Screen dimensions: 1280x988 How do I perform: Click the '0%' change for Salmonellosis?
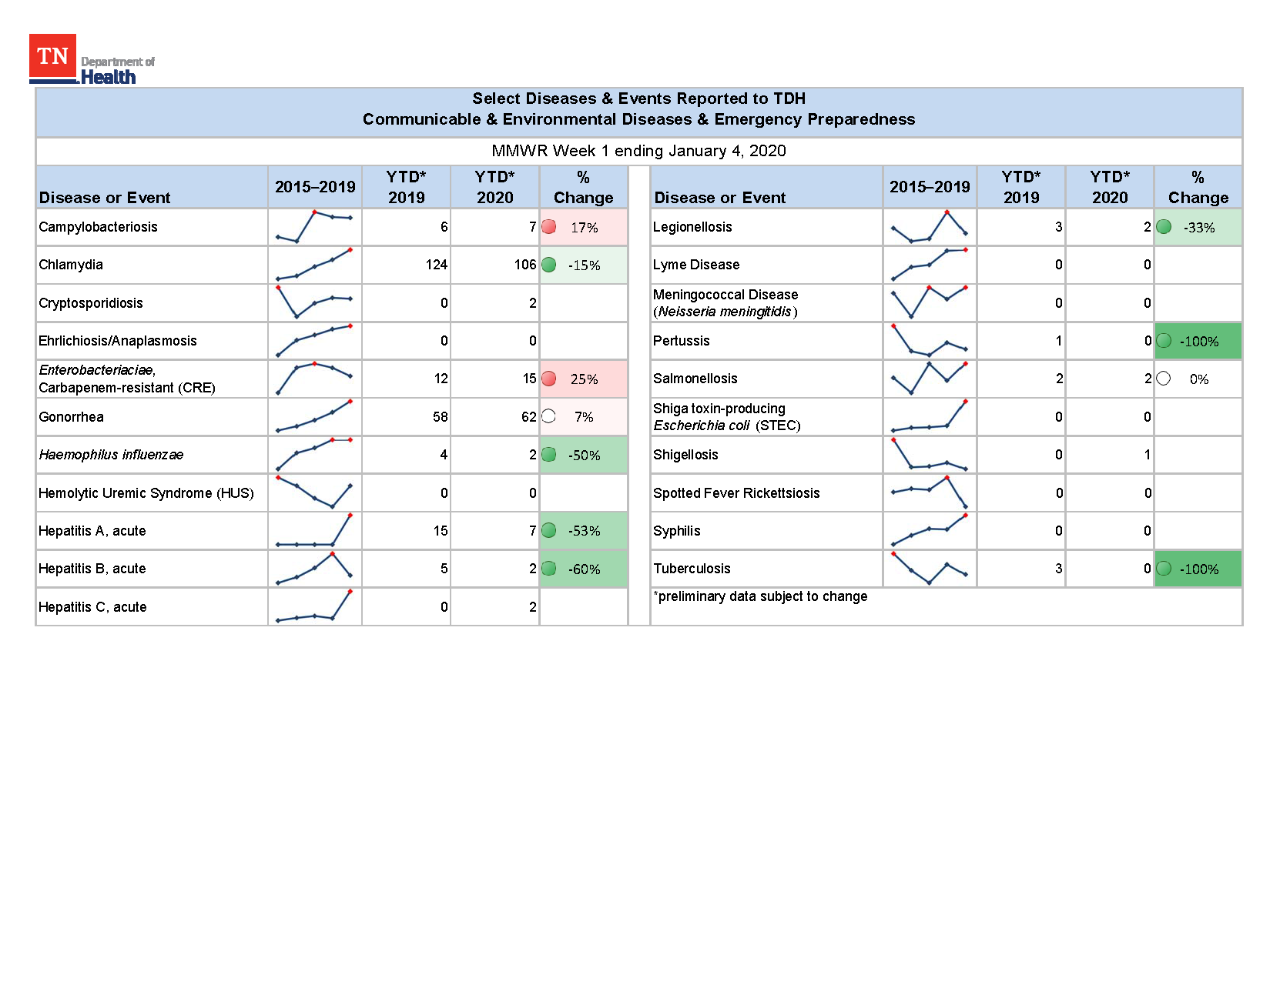[x=1199, y=379]
